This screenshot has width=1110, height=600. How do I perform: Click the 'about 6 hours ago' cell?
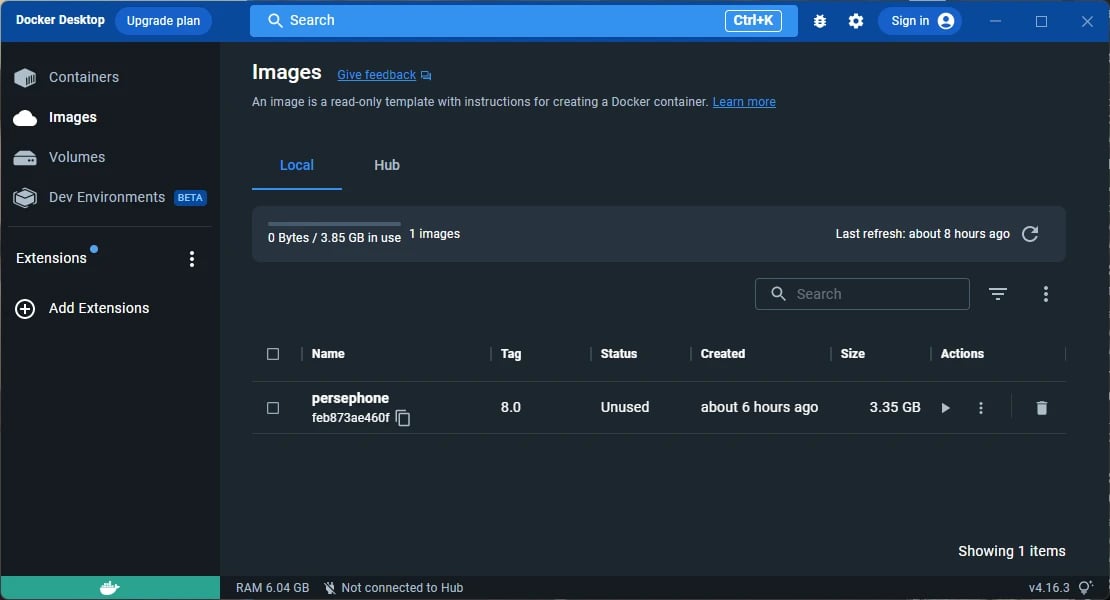point(759,408)
